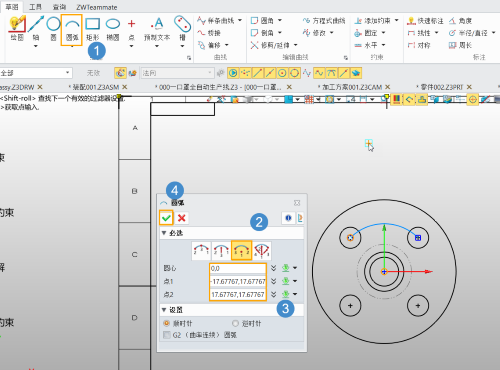The image size is (500, 370).
Task: Select the 矩形 (Rectangle) tool
Action: tap(93, 28)
